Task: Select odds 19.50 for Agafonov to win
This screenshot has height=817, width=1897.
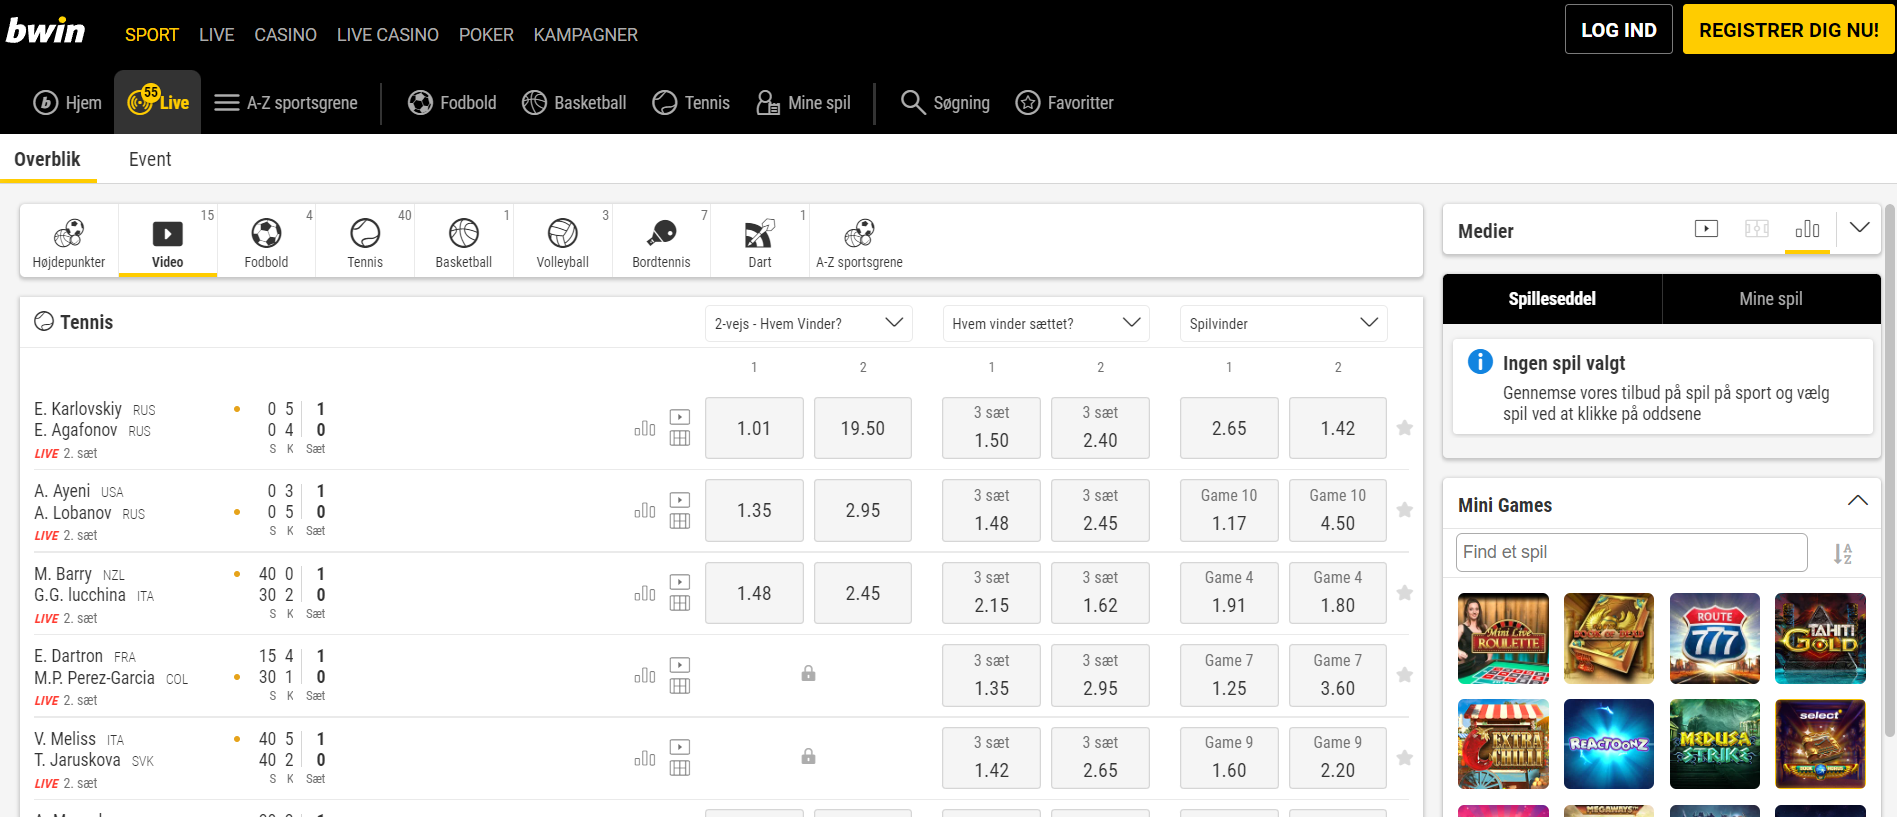Action: (863, 428)
